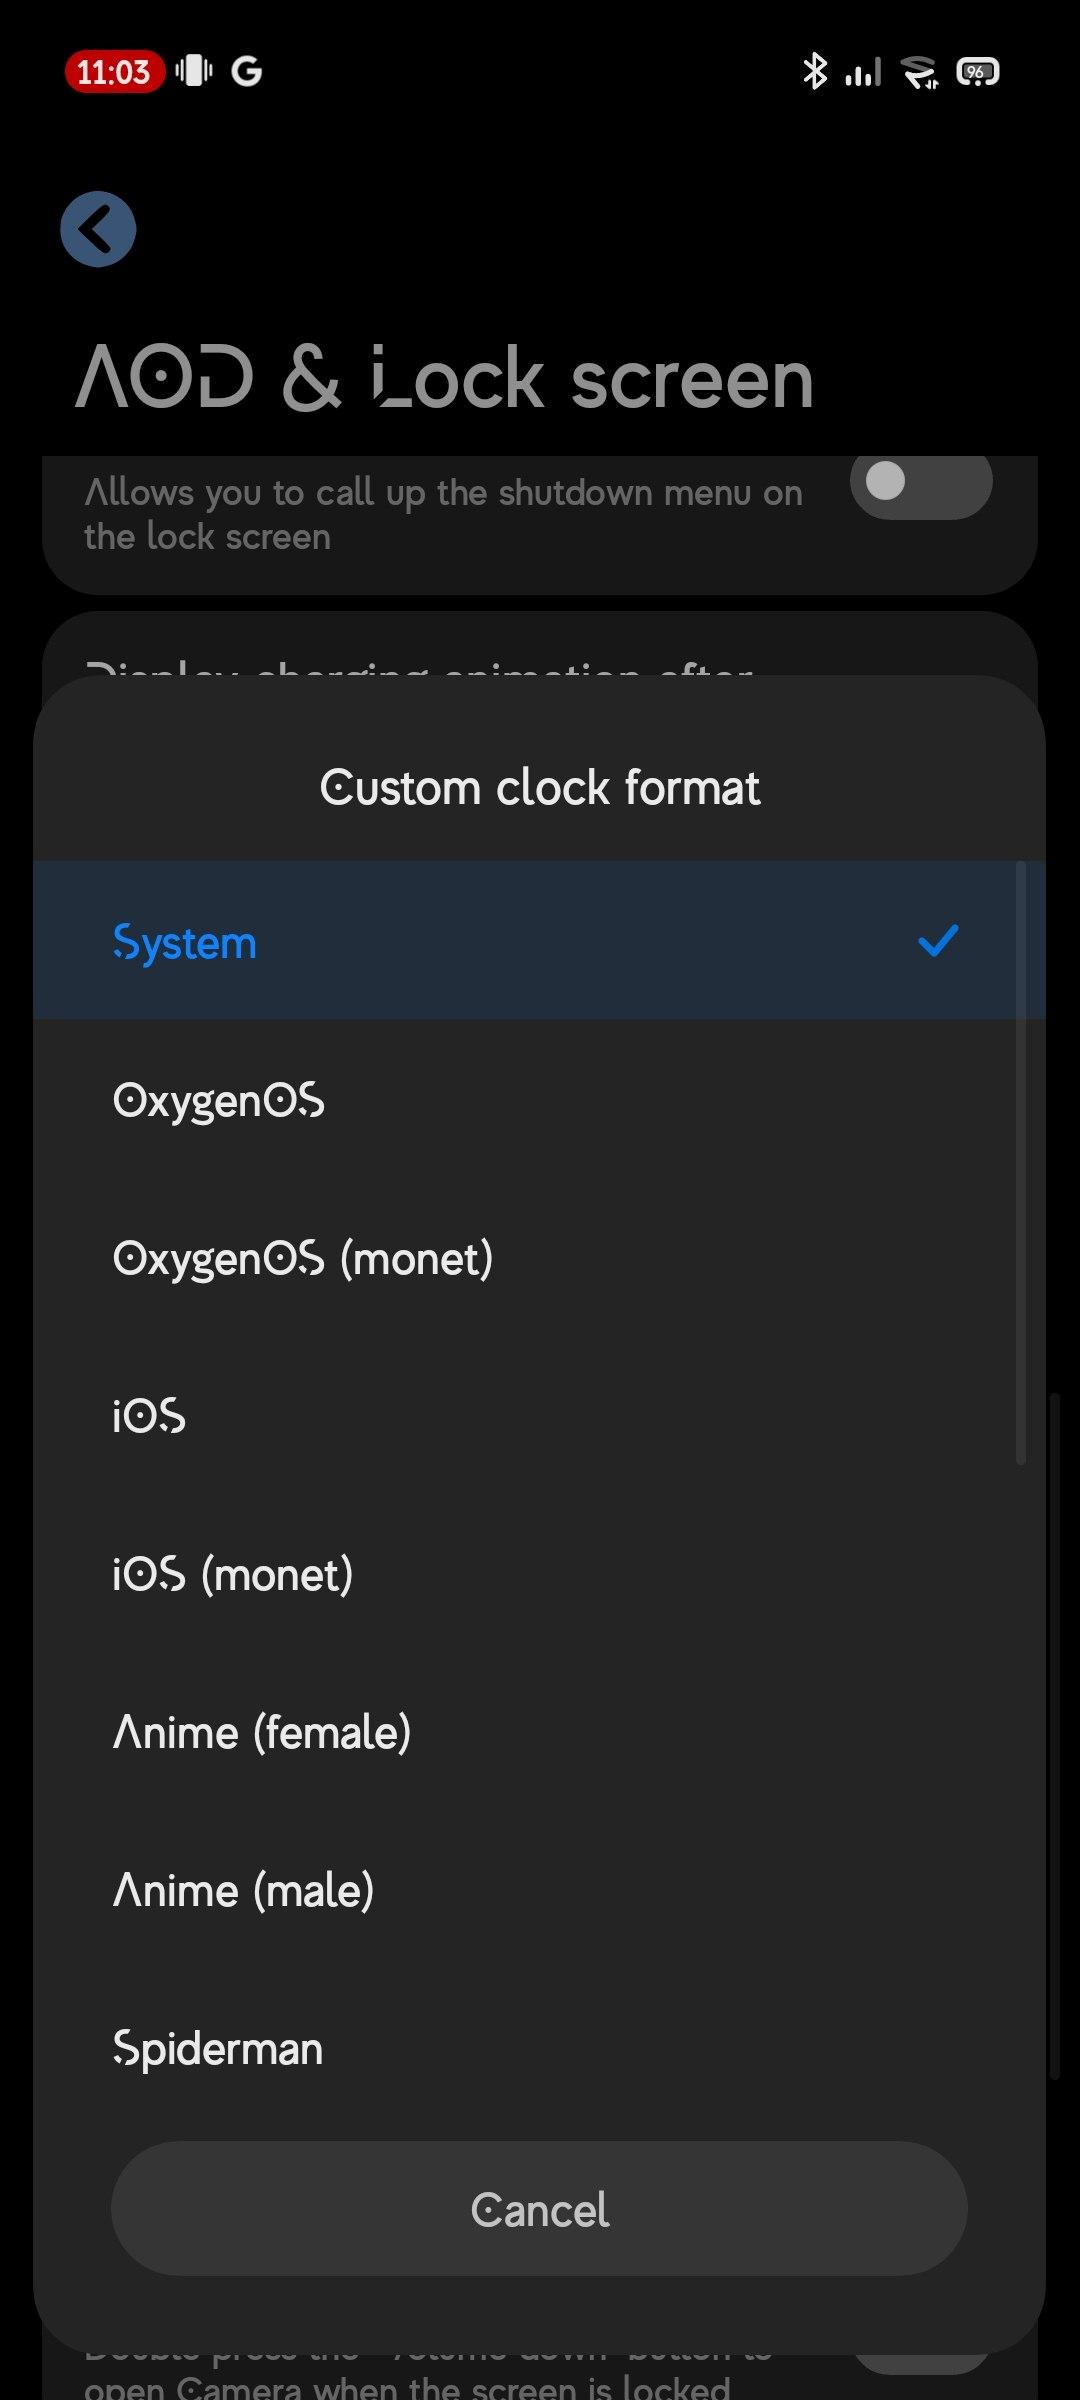
Task: Tap the cellular signal bars icon
Action: (x=863, y=72)
